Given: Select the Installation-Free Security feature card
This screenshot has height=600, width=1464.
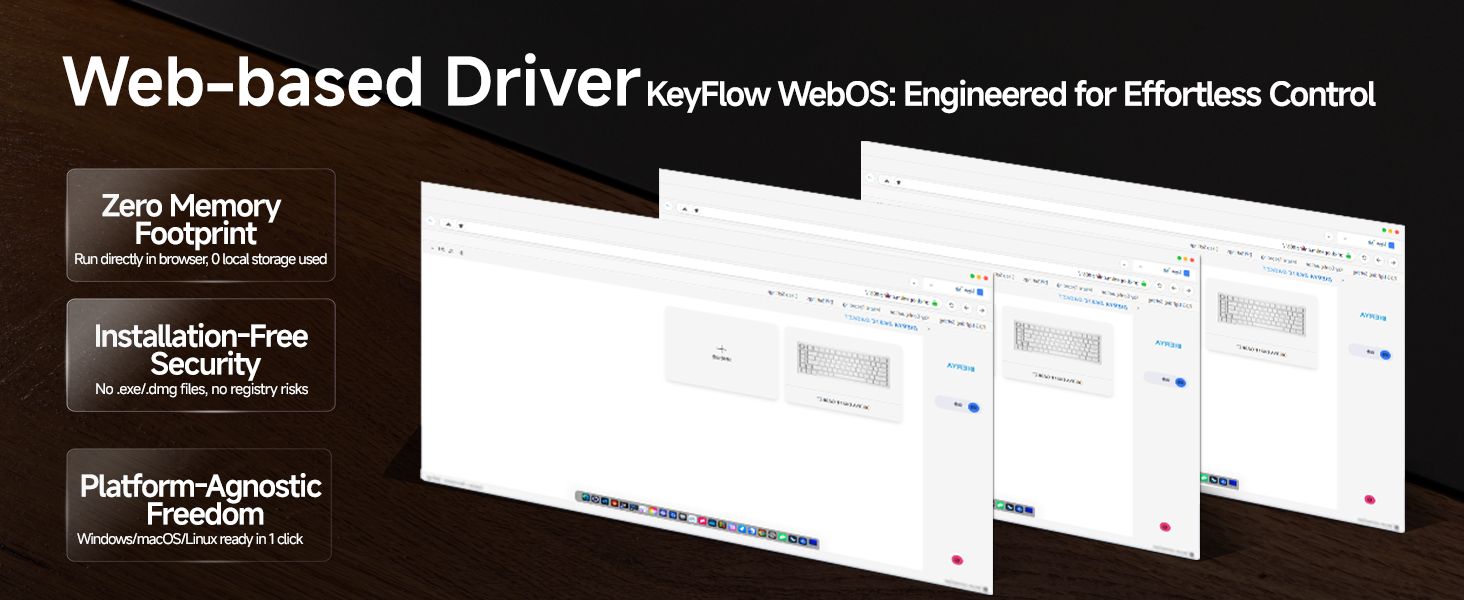Looking at the screenshot, I should [x=201, y=355].
